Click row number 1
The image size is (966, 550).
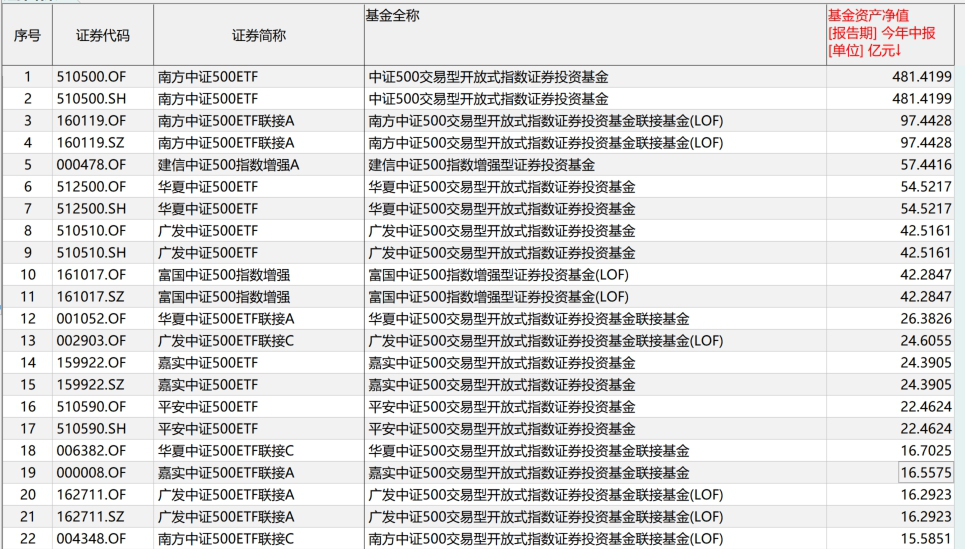27,77
